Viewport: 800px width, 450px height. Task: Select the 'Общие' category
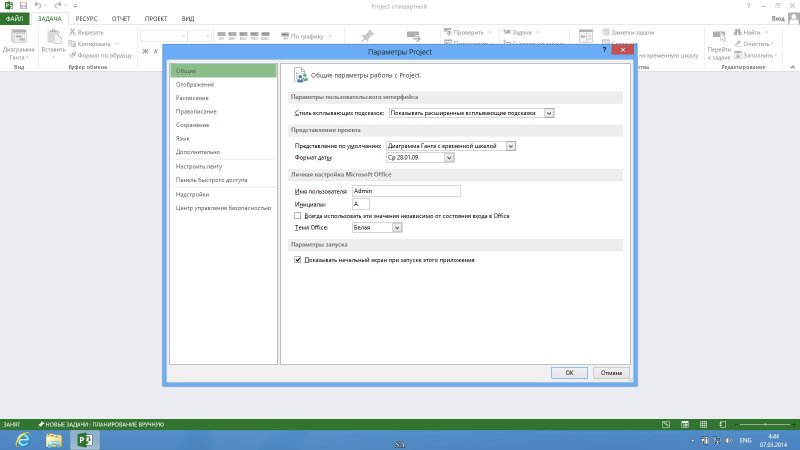point(223,70)
